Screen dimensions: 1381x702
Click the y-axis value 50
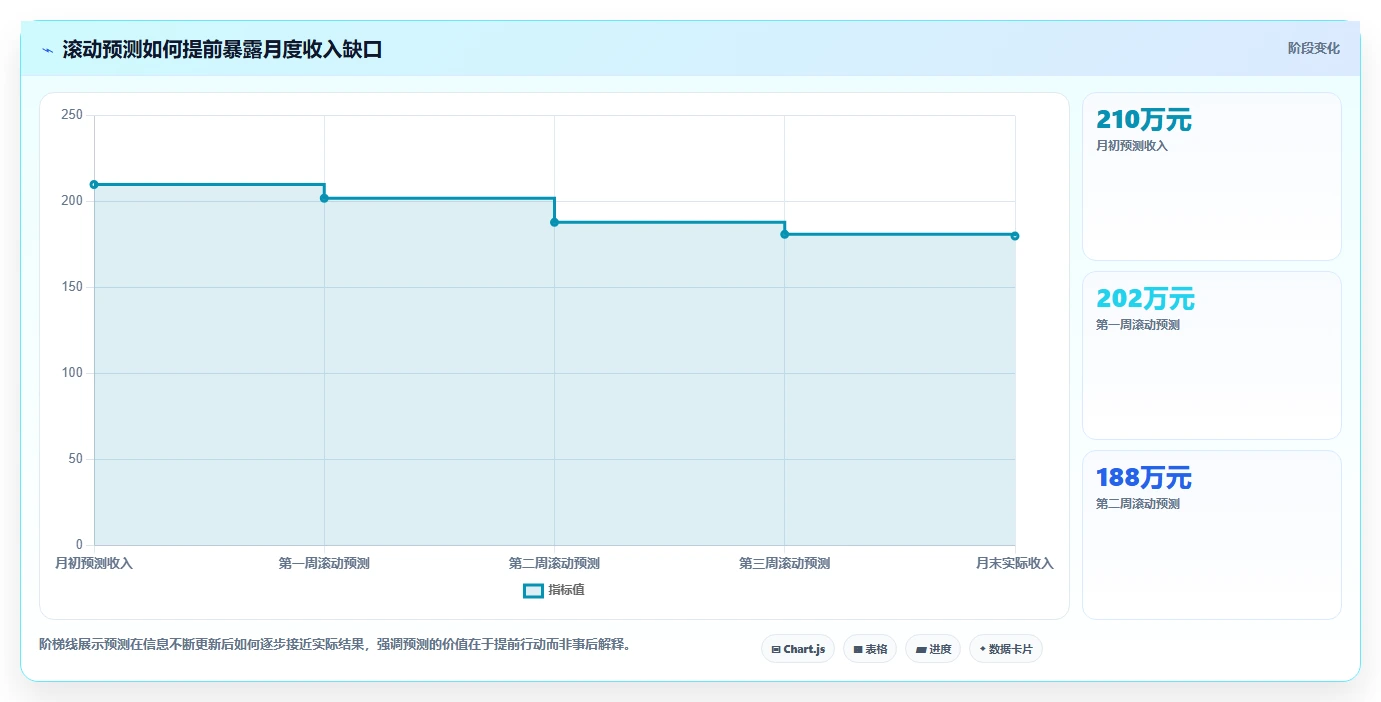[75, 459]
